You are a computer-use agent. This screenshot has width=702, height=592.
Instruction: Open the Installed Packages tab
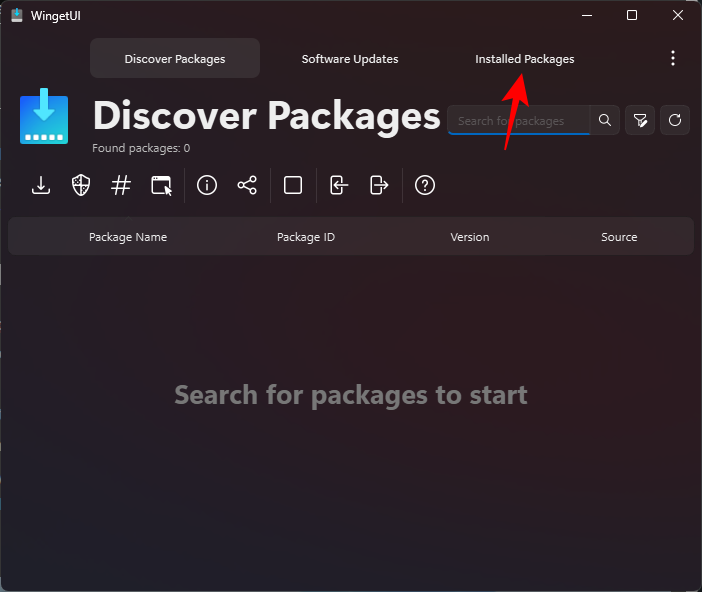point(525,59)
